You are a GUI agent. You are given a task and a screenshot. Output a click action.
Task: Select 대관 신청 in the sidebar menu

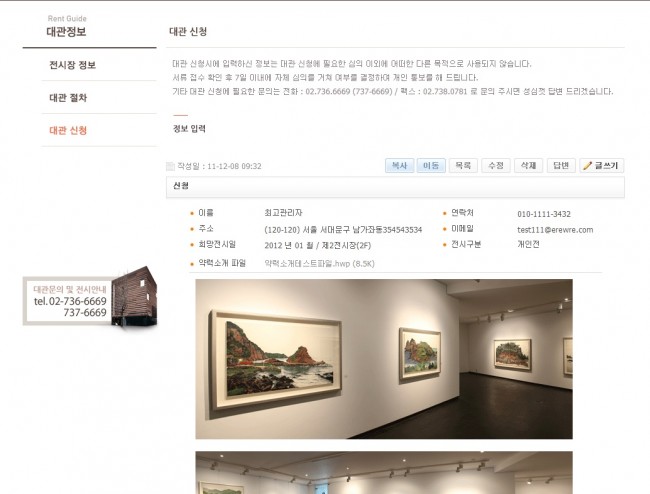(x=68, y=131)
